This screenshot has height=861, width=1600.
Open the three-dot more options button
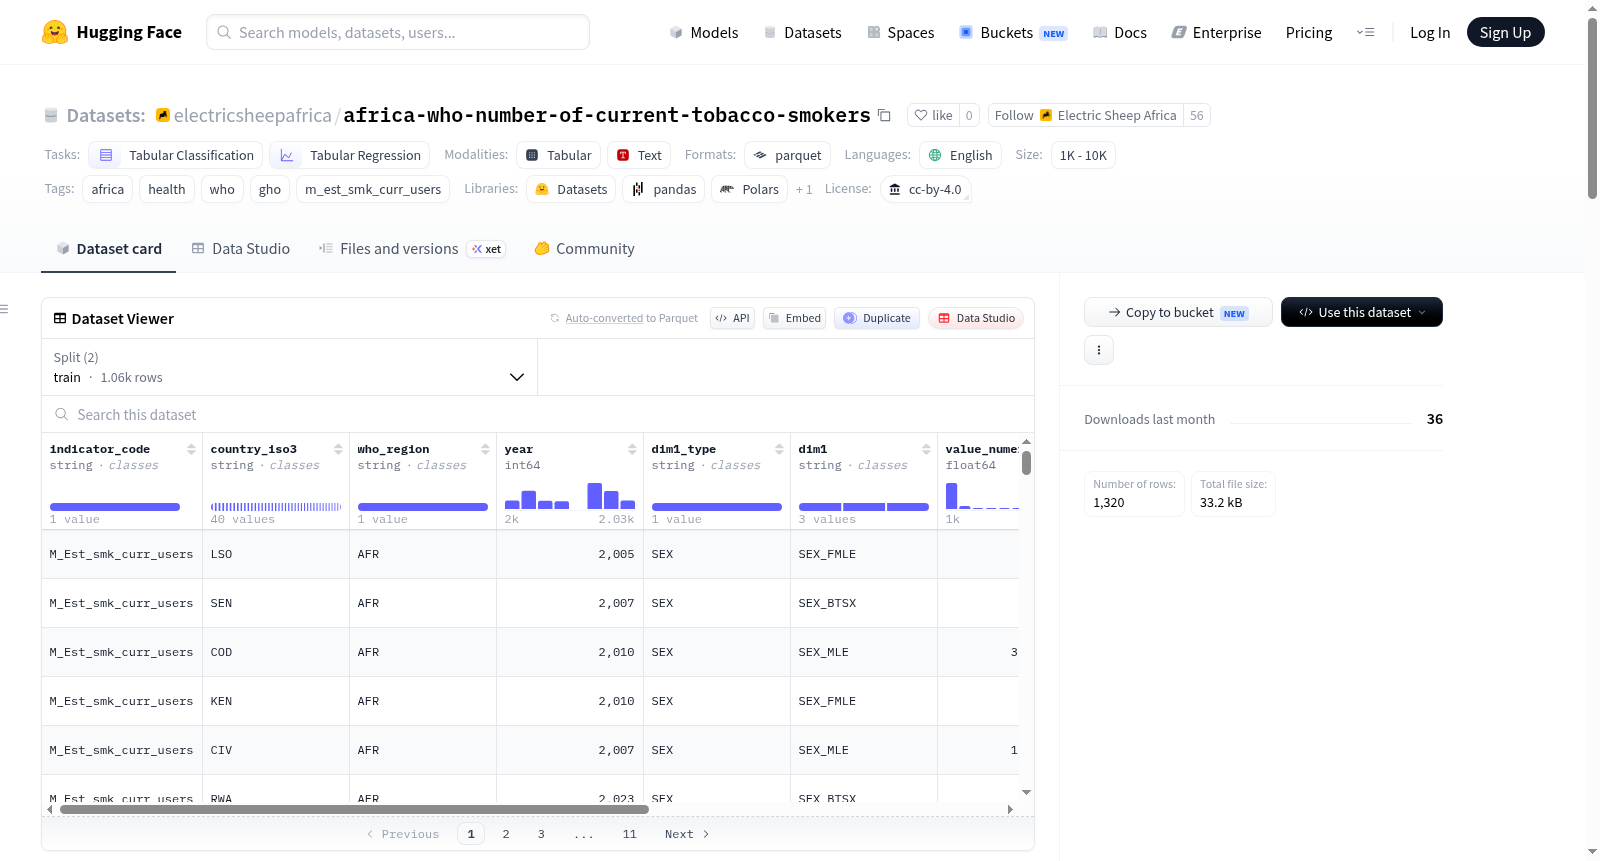(1099, 350)
